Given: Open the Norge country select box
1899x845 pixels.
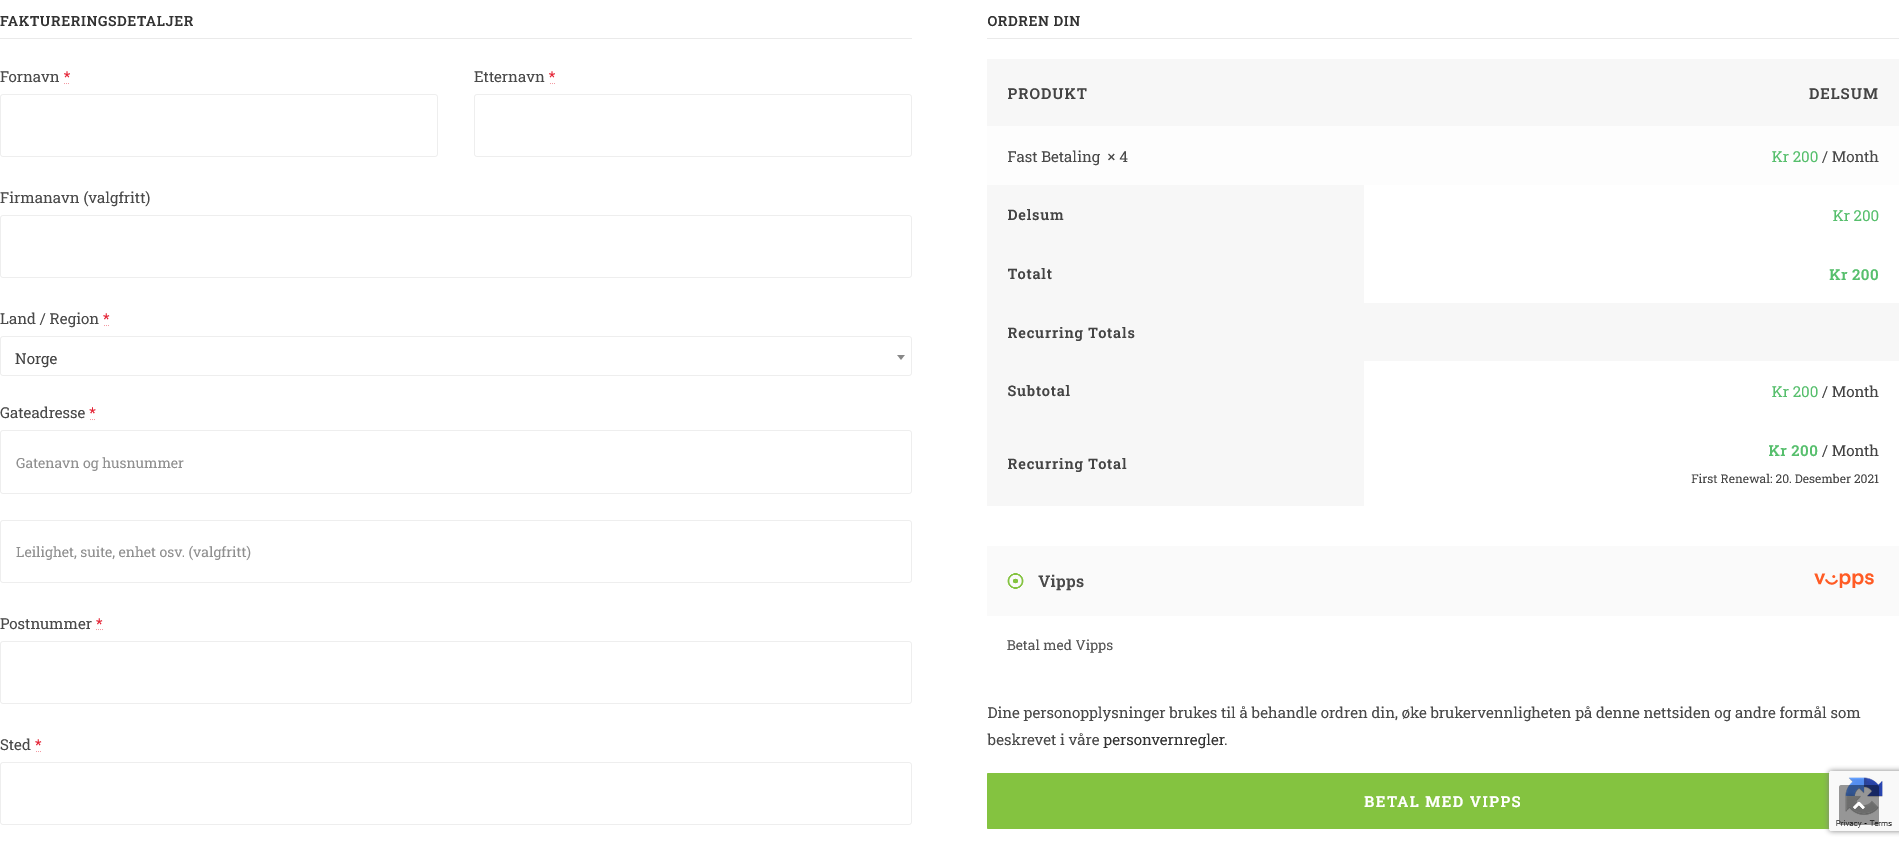Looking at the screenshot, I should click(456, 357).
